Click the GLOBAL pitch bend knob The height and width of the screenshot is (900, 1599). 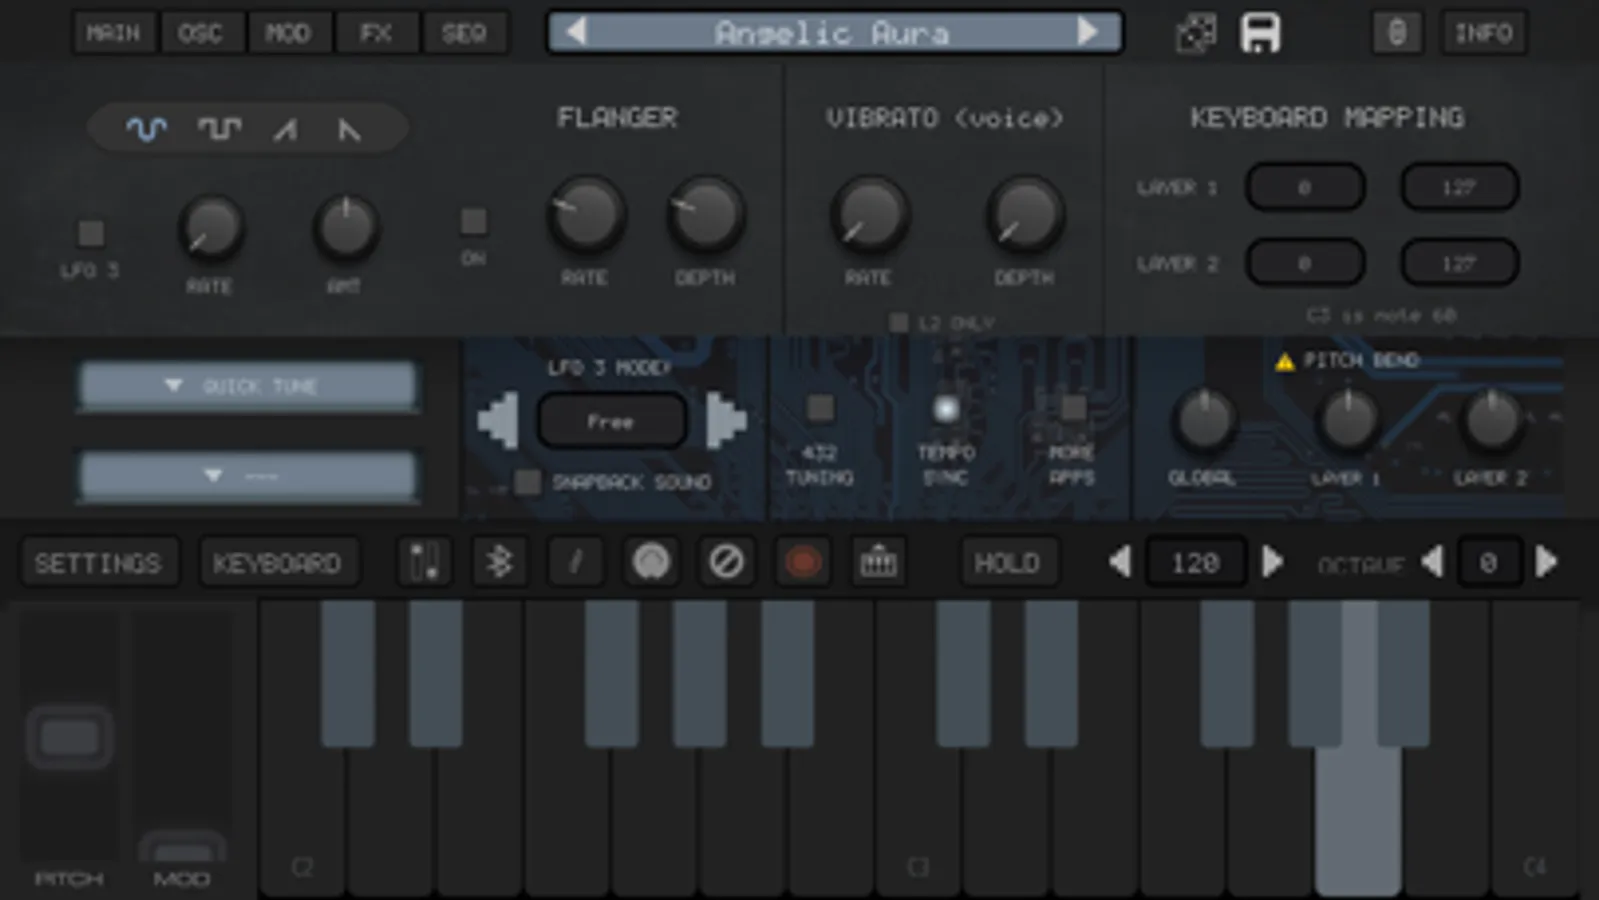point(1204,421)
